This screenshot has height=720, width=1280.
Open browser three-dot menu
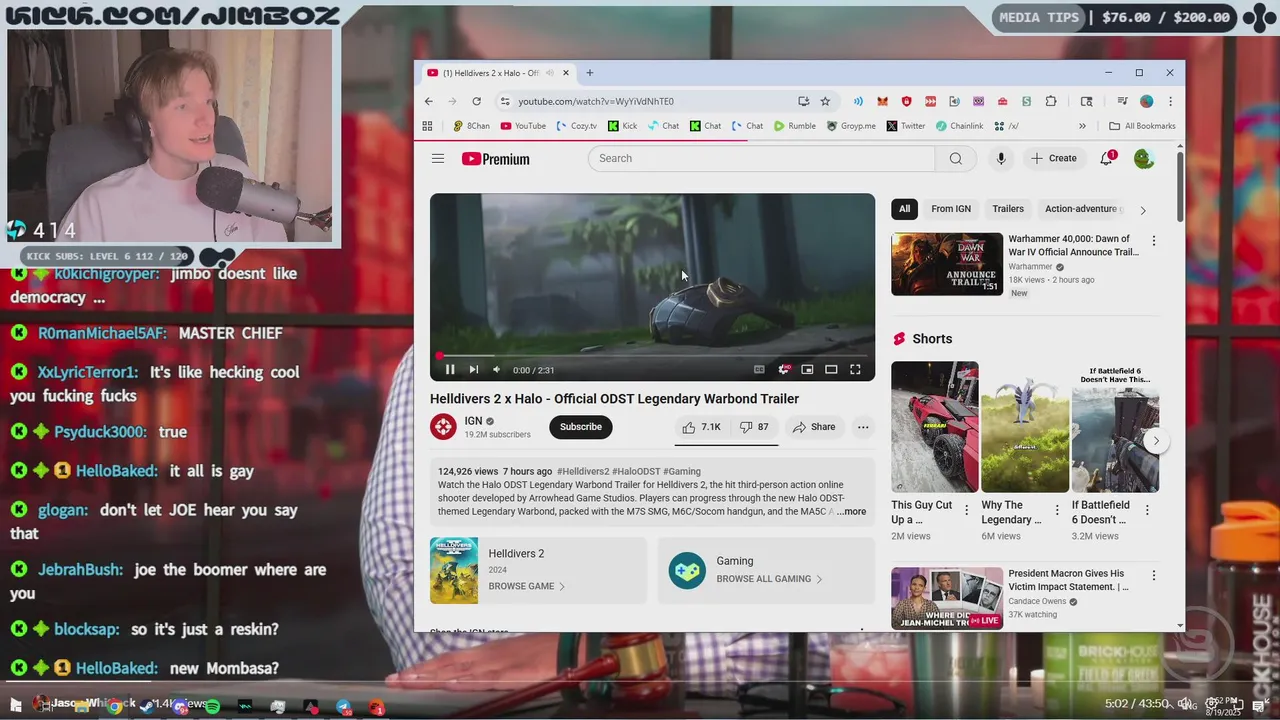click(1170, 101)
